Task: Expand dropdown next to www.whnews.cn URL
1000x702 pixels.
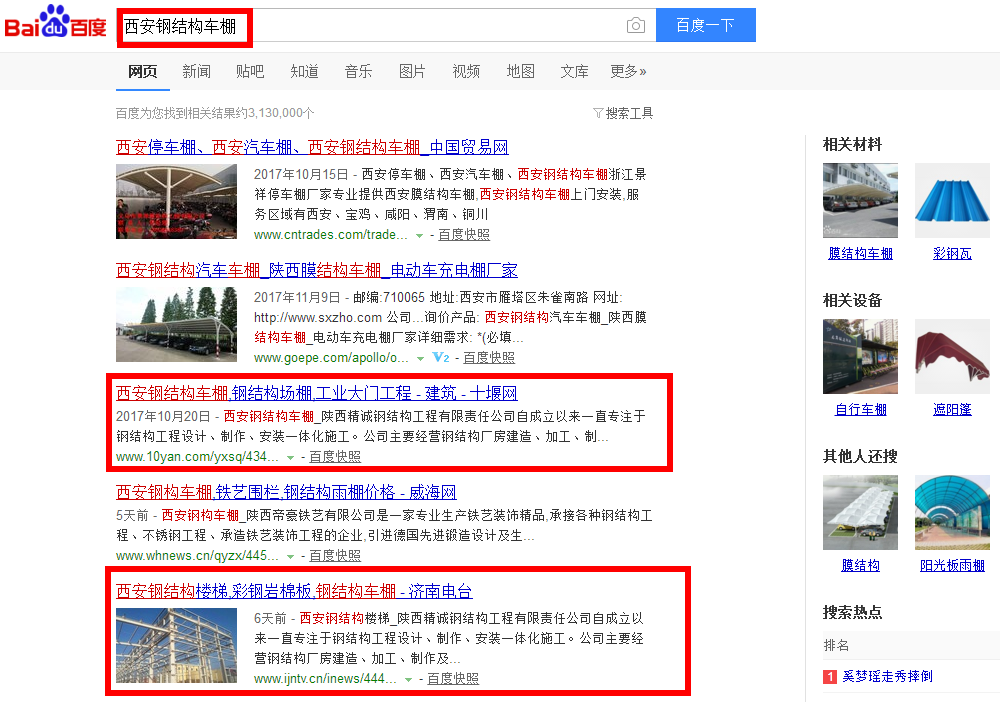Action: (290, 556)
